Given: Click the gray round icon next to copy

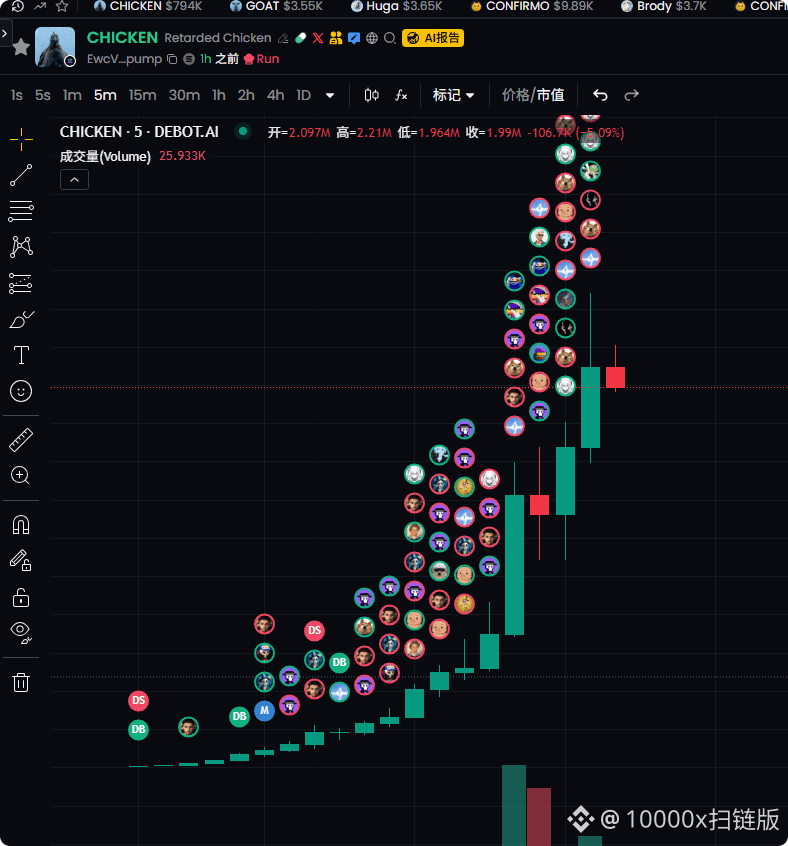Looking at the screenshot, I should click(189, 59).
